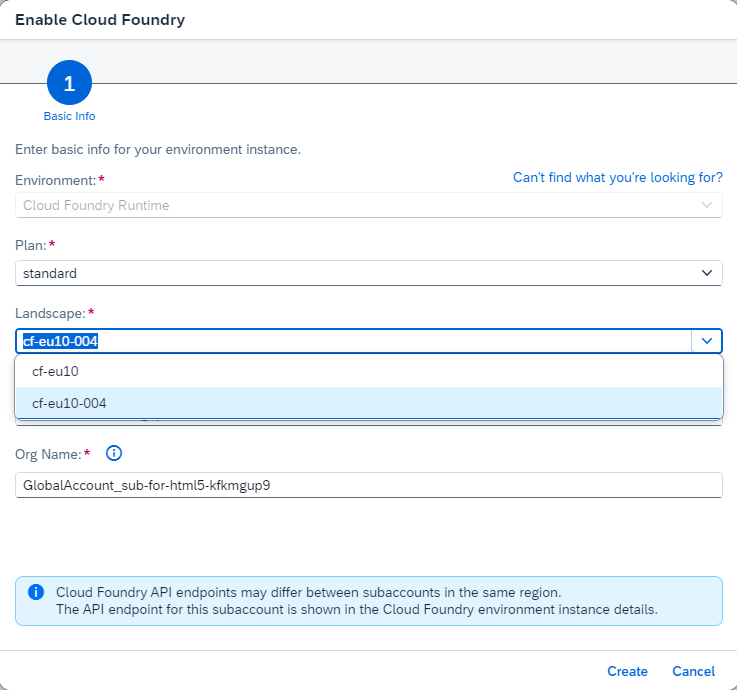This screenshot has height=690, width=737.
Task: Click the Landscape text field
Action: click(353, 341)
